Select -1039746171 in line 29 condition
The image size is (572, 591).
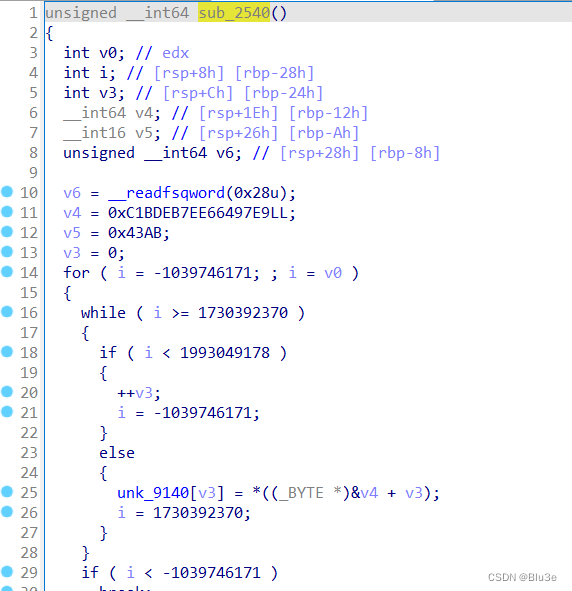tap(211, 573)
